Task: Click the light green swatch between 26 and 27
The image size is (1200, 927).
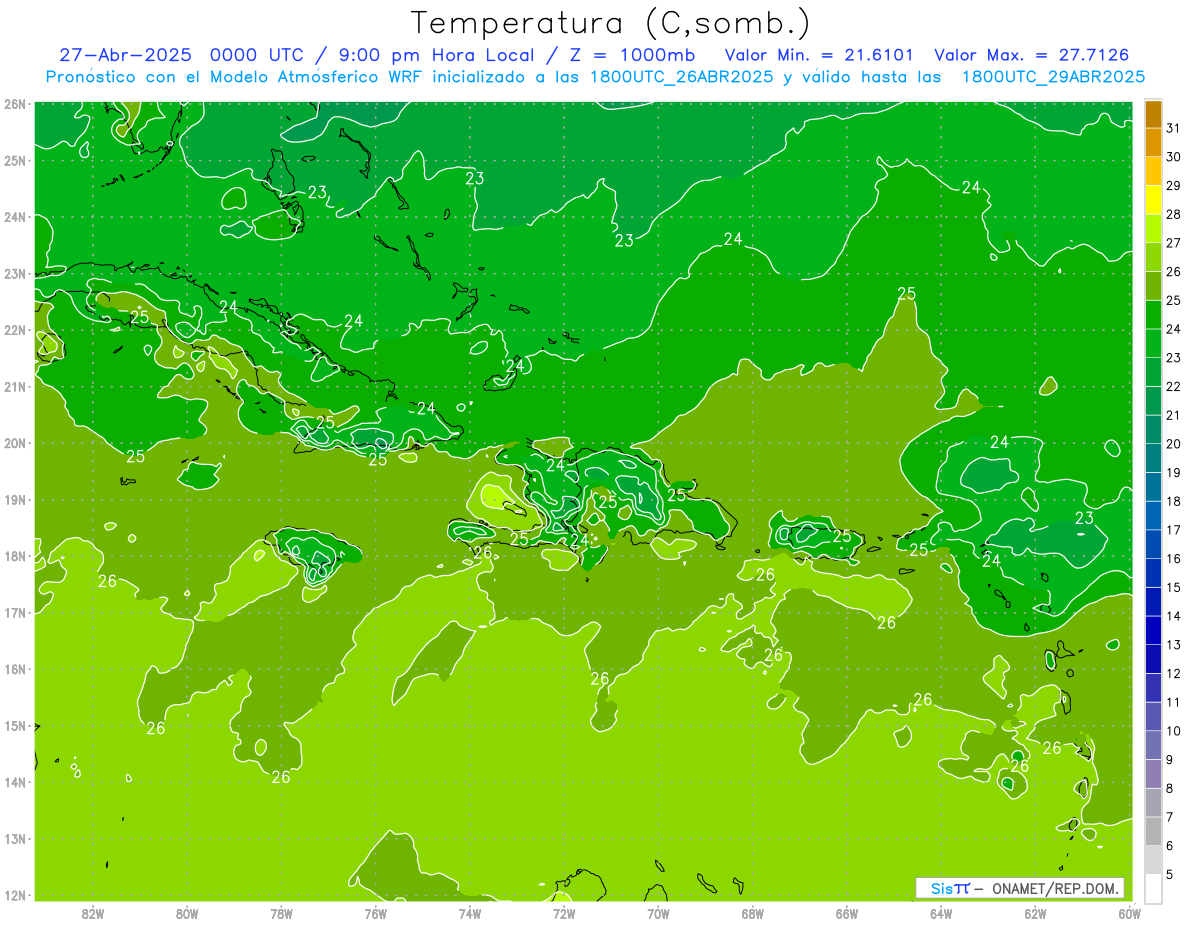Action: point(1153,258)
